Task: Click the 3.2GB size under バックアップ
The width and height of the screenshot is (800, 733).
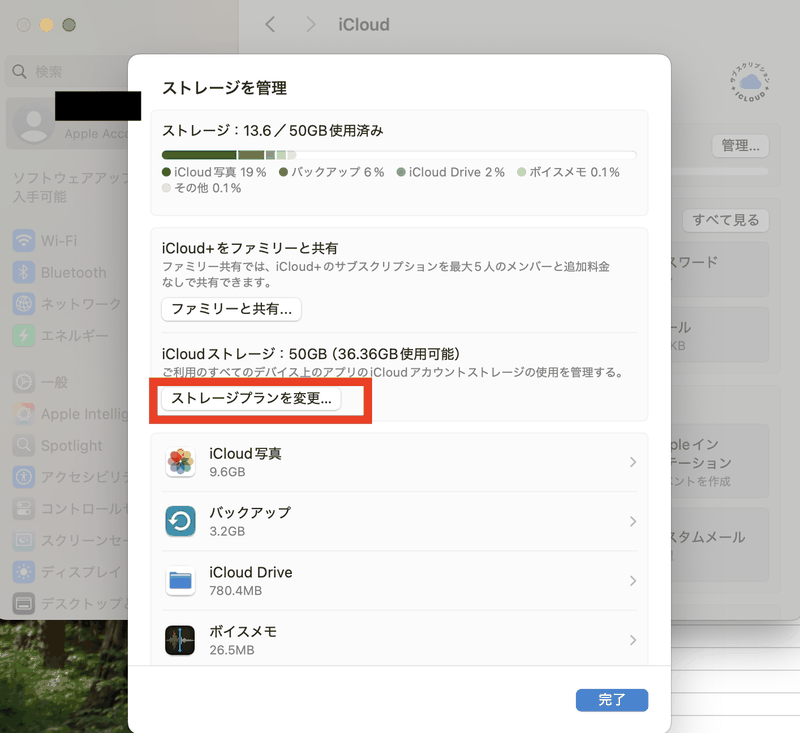Action: (228, 531)
